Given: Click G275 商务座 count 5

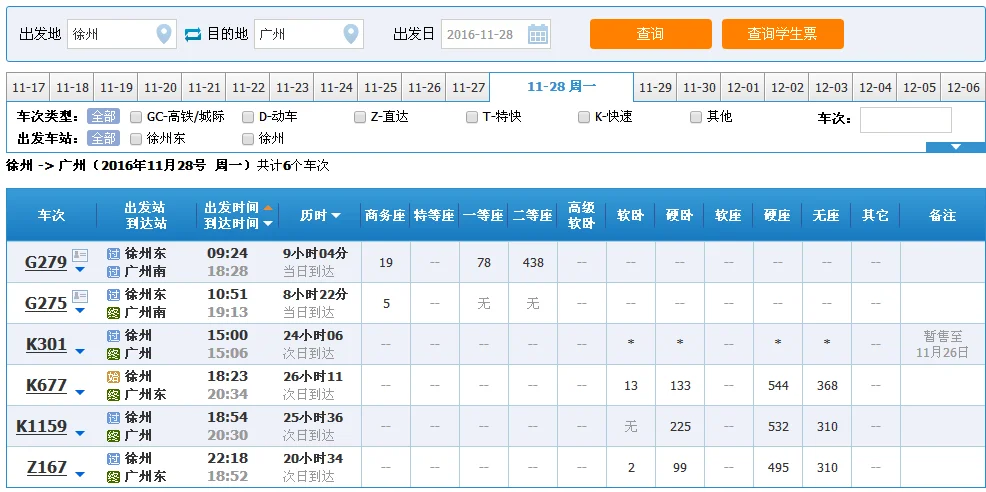Looking at the screenshot, I should (386, 303).
